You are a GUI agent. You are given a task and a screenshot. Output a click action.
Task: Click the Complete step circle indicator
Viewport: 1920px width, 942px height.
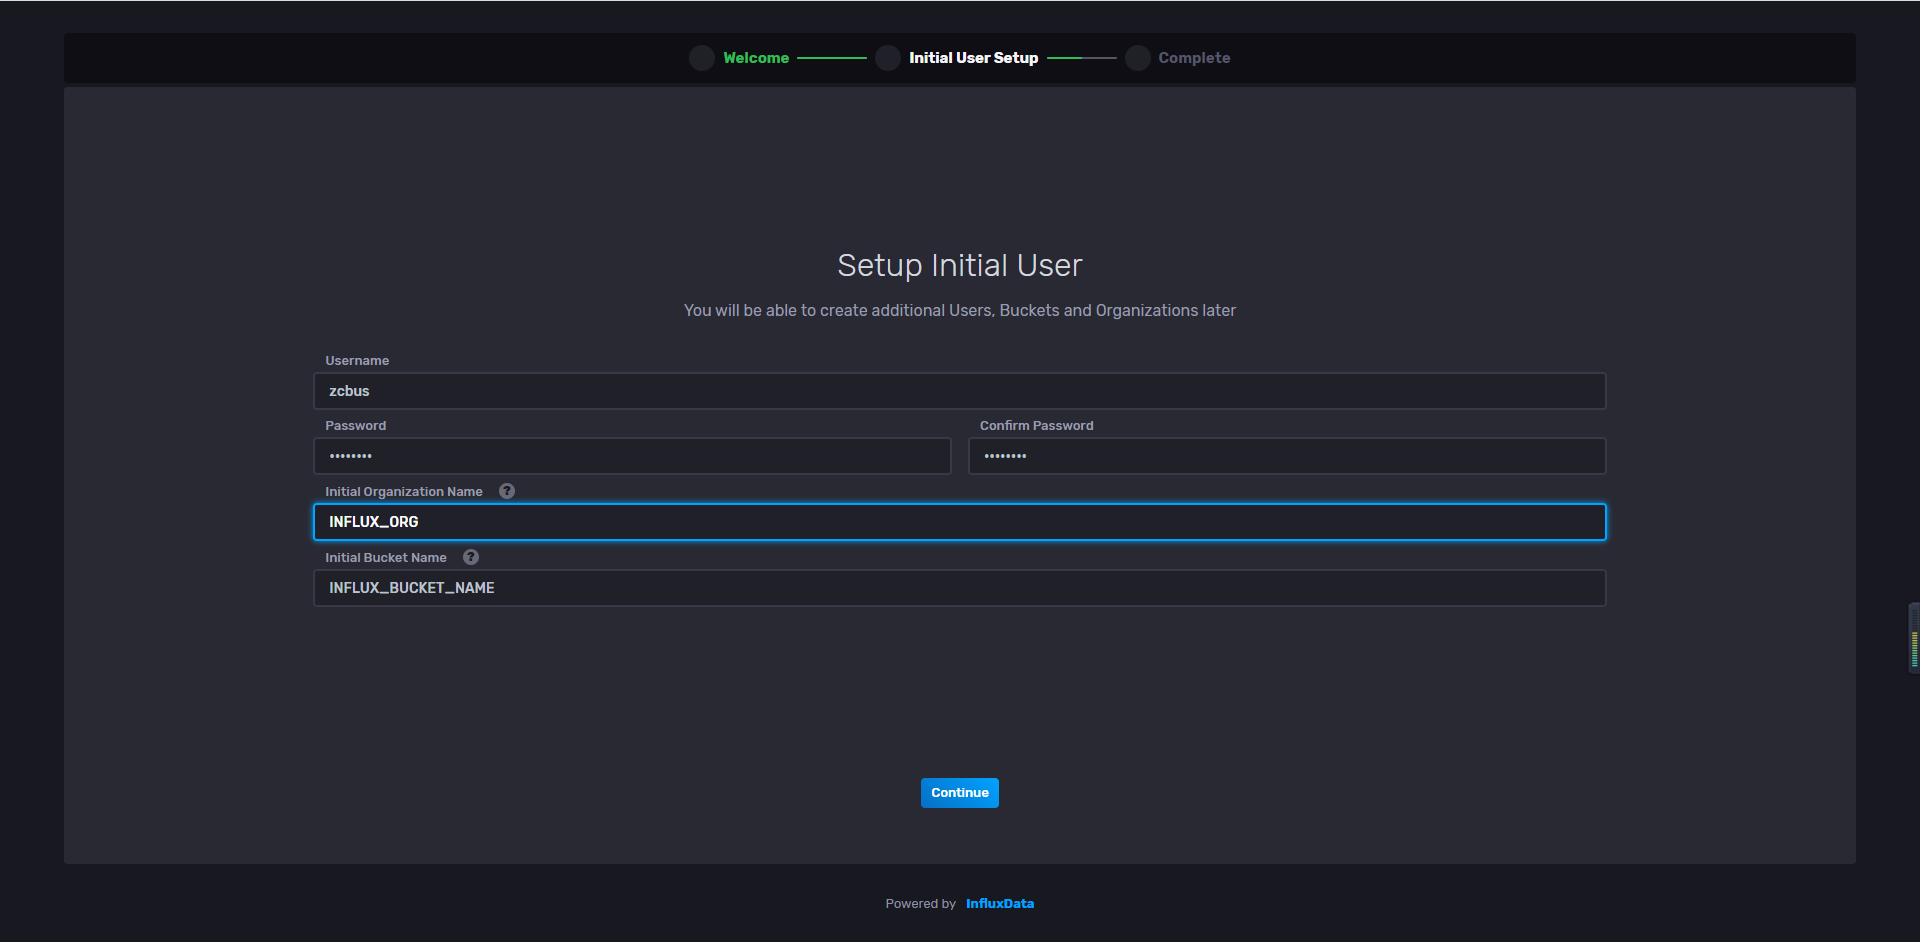(x=1137, y=58)
